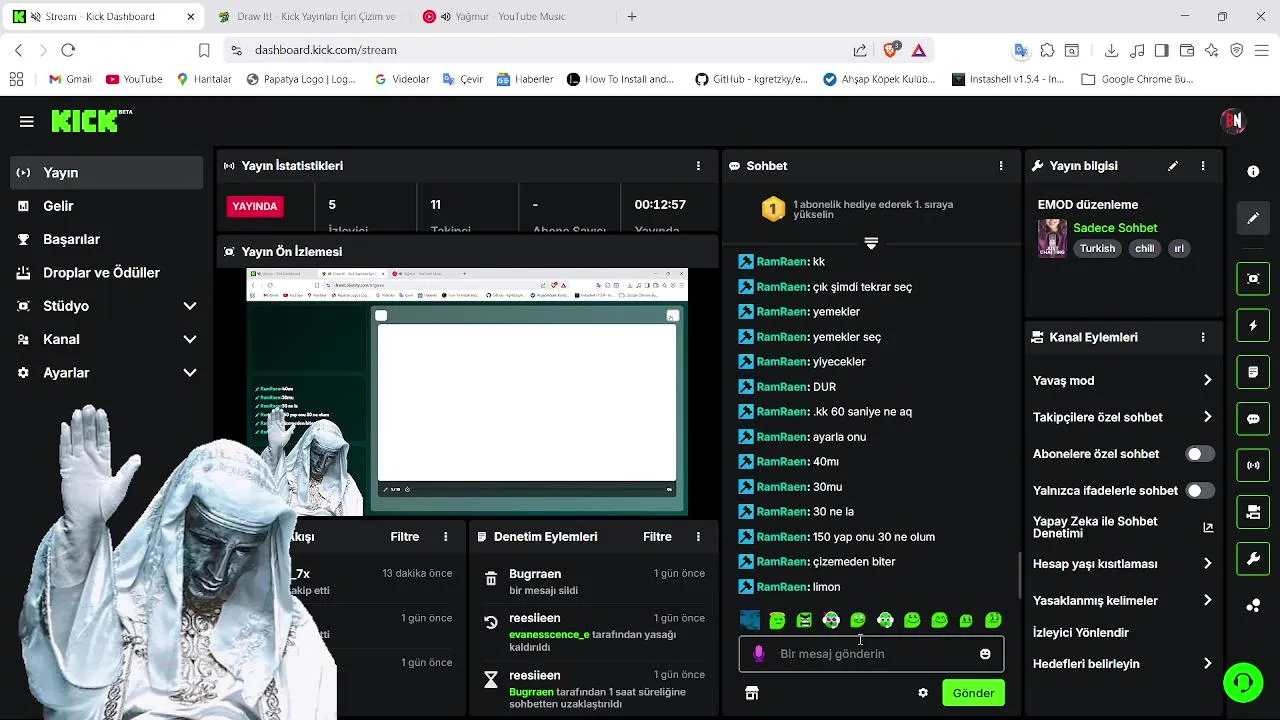Click the chat bubble icon in right sidebar
The width and height of the screenshot is (1280, 720).
(1253, 419)
